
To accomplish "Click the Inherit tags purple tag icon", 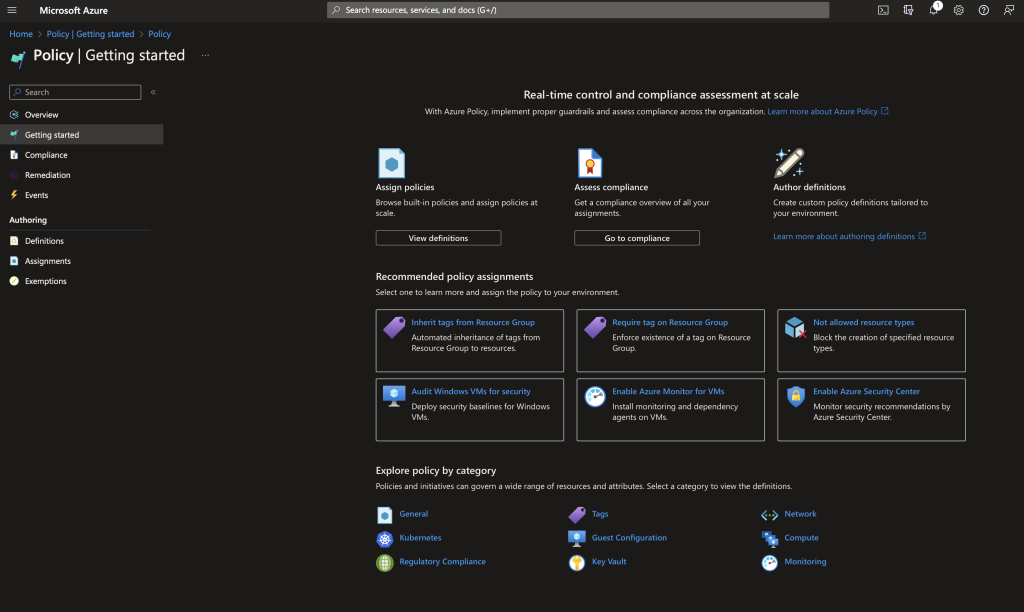I will pos(394,327).
